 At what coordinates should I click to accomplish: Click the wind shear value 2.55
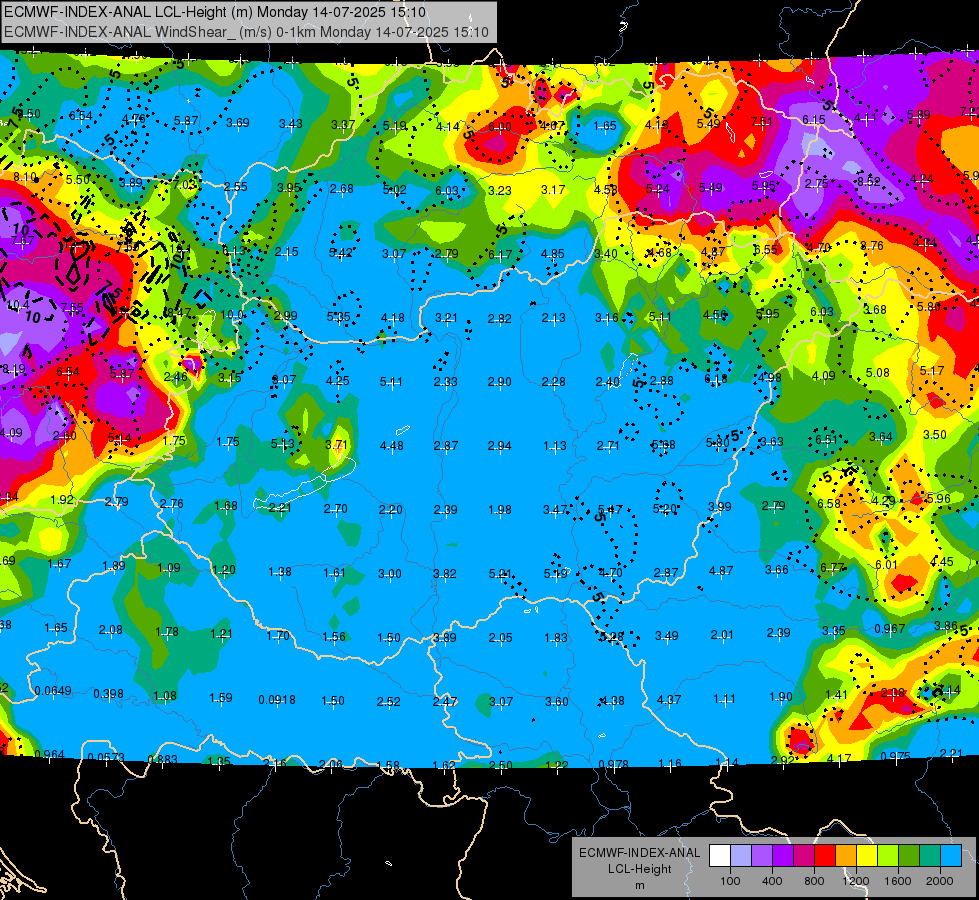pos(236,187)
